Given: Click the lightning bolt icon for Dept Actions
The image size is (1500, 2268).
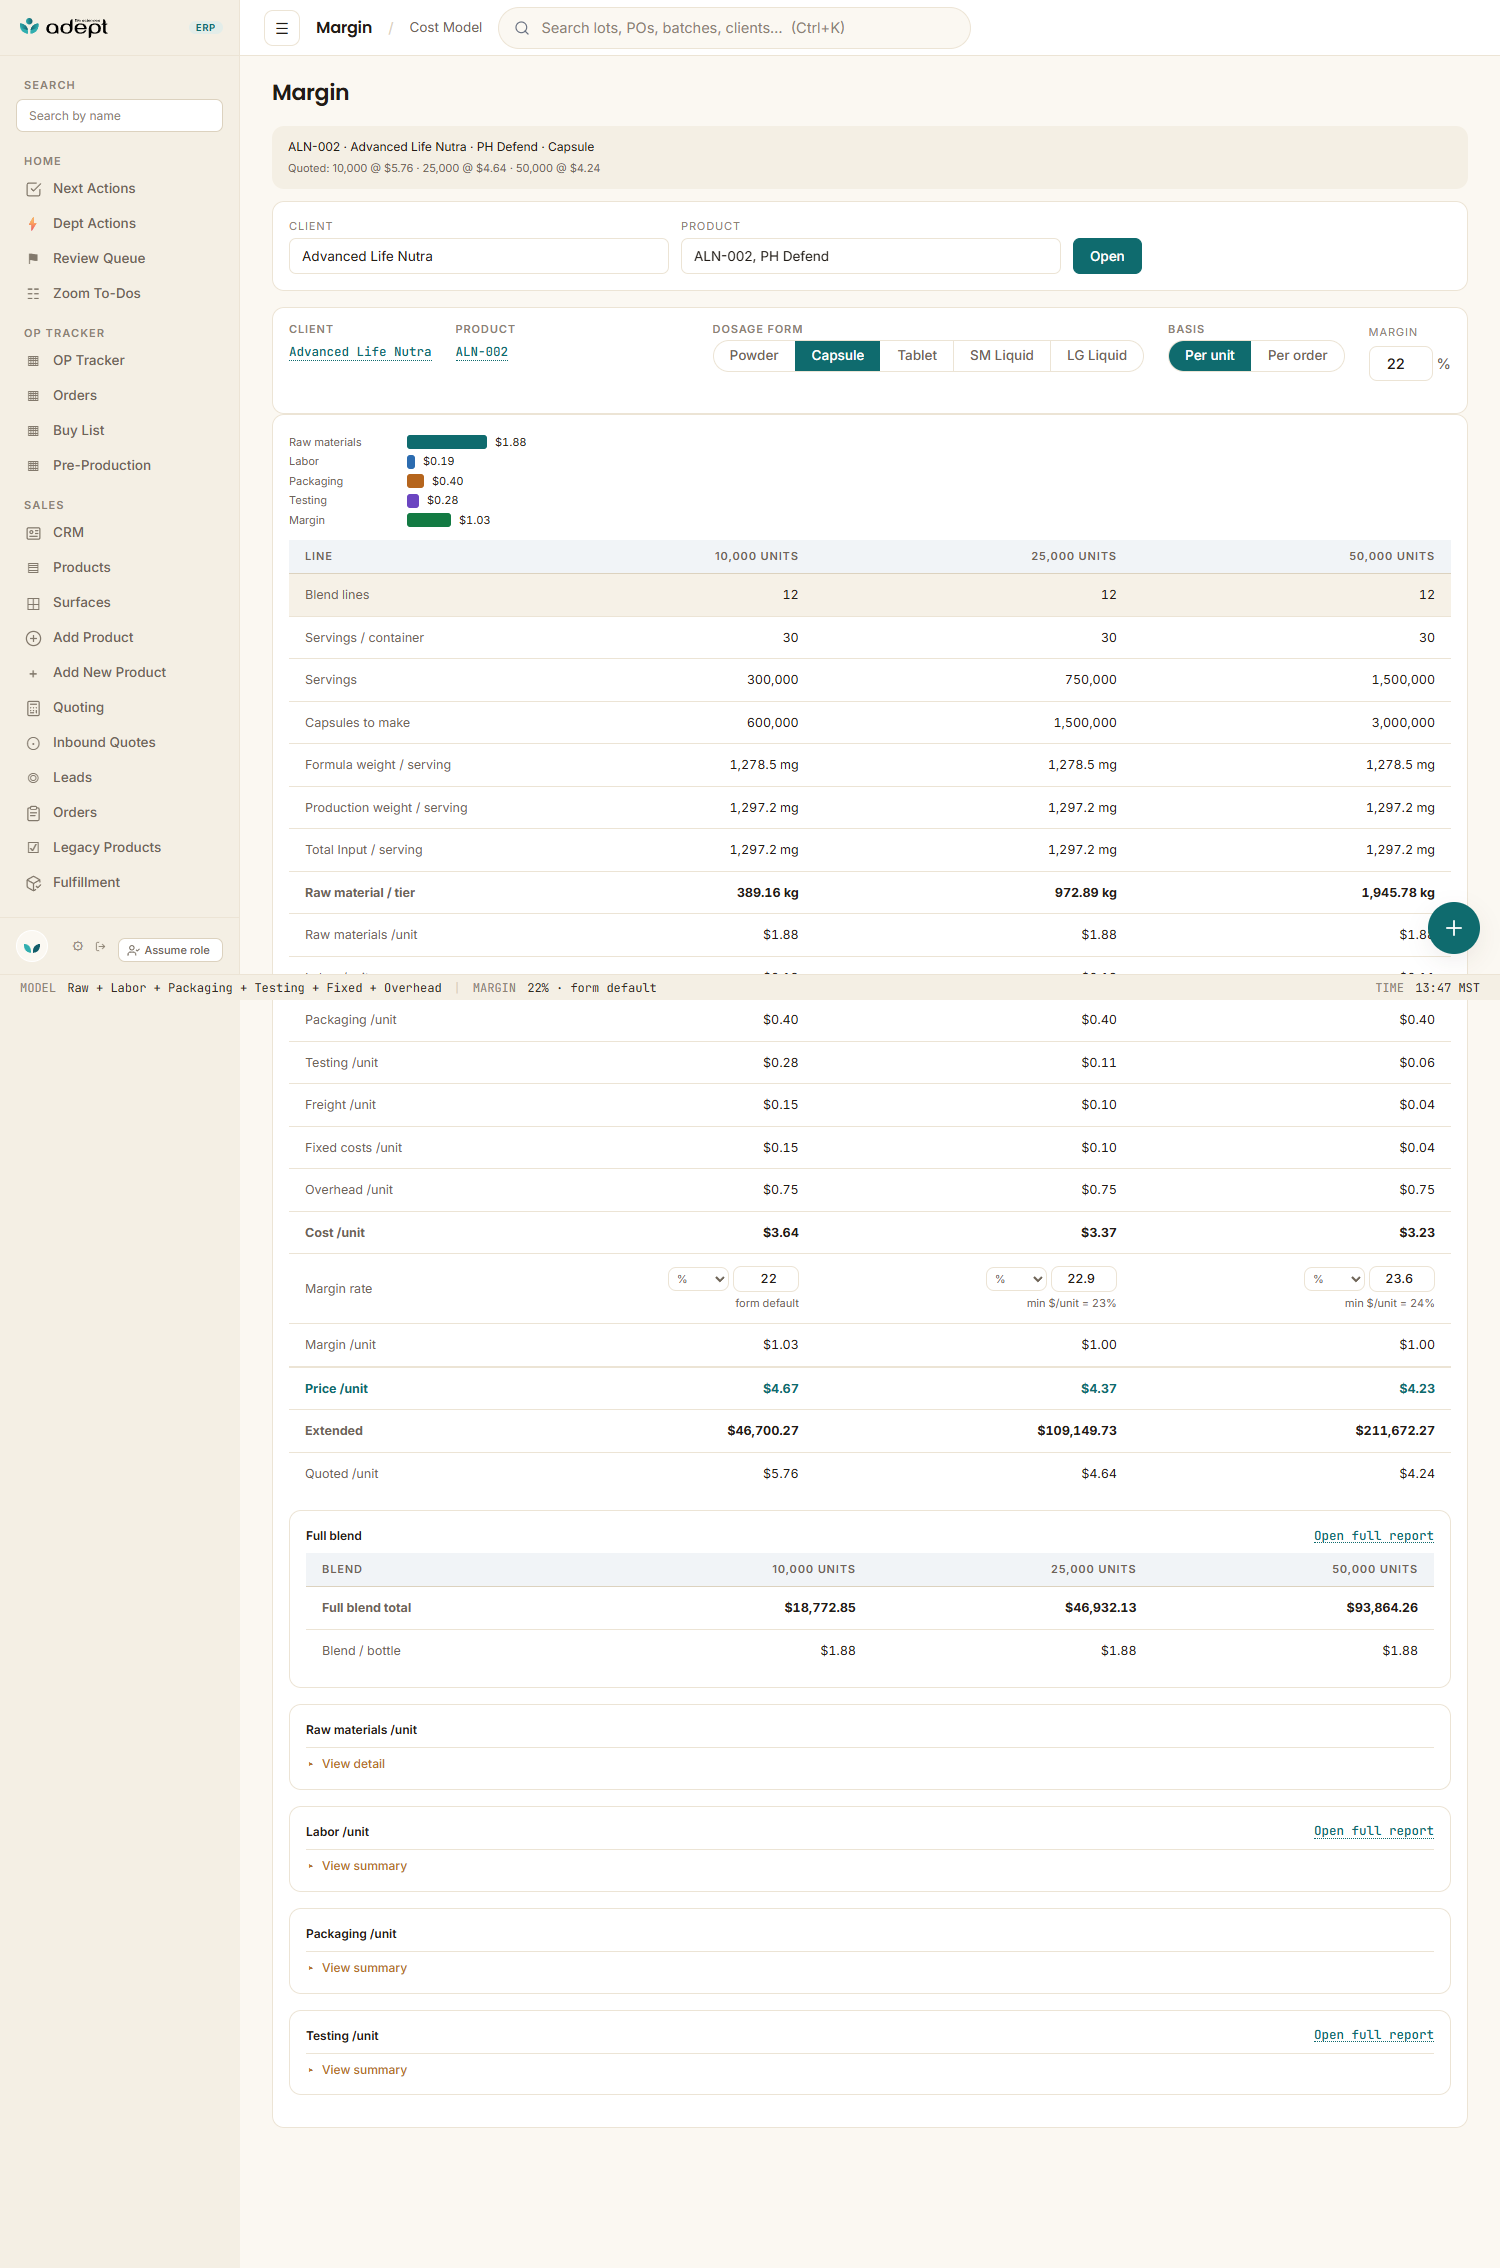Looking at the screenshot, I should tap(34, 224).
